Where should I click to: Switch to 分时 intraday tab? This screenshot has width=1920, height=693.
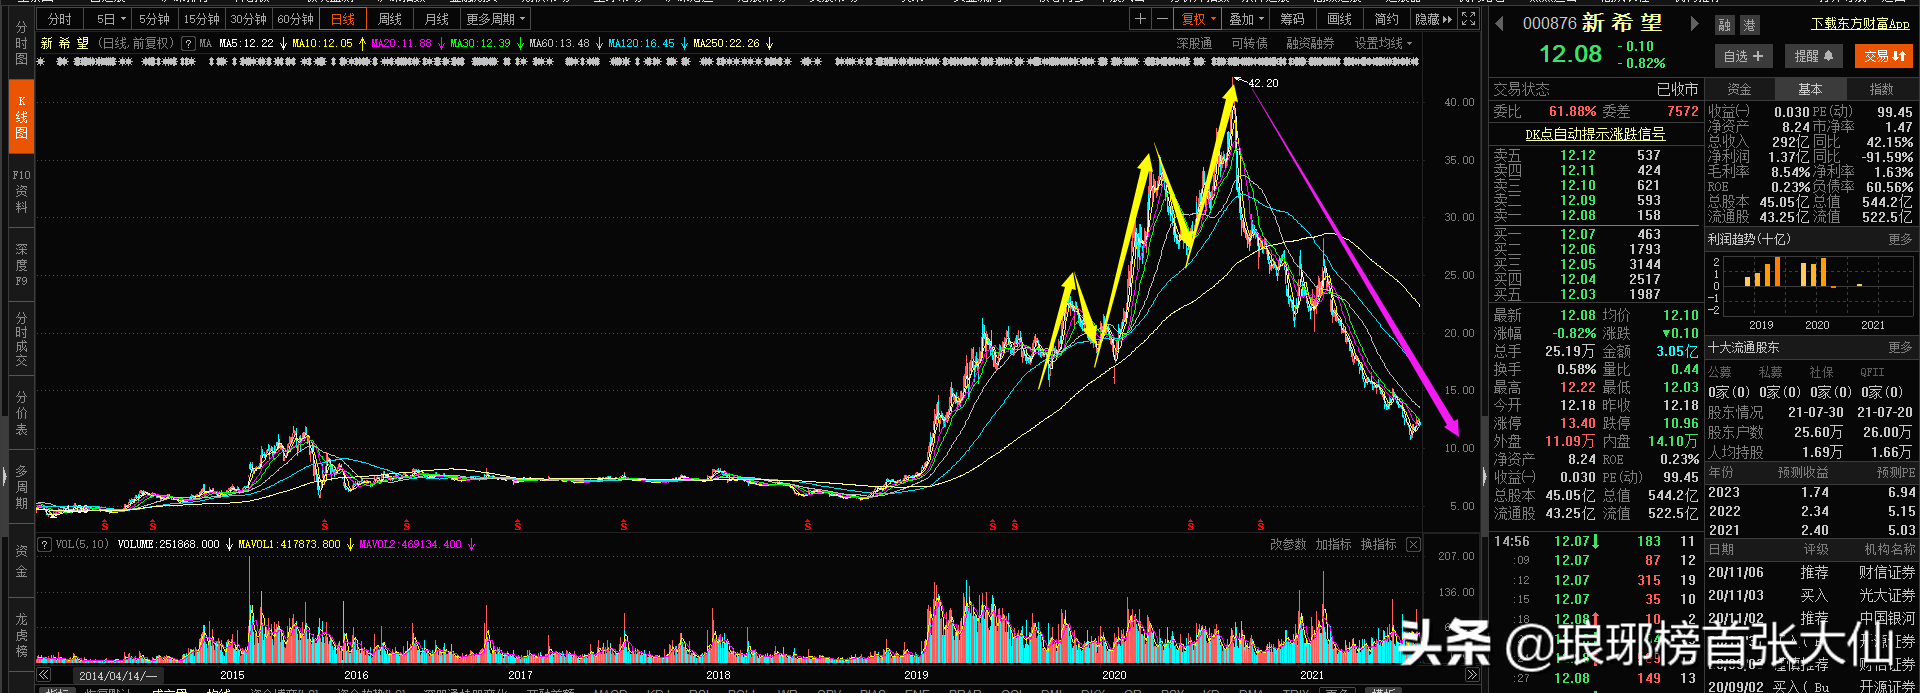tap(60, 19)
